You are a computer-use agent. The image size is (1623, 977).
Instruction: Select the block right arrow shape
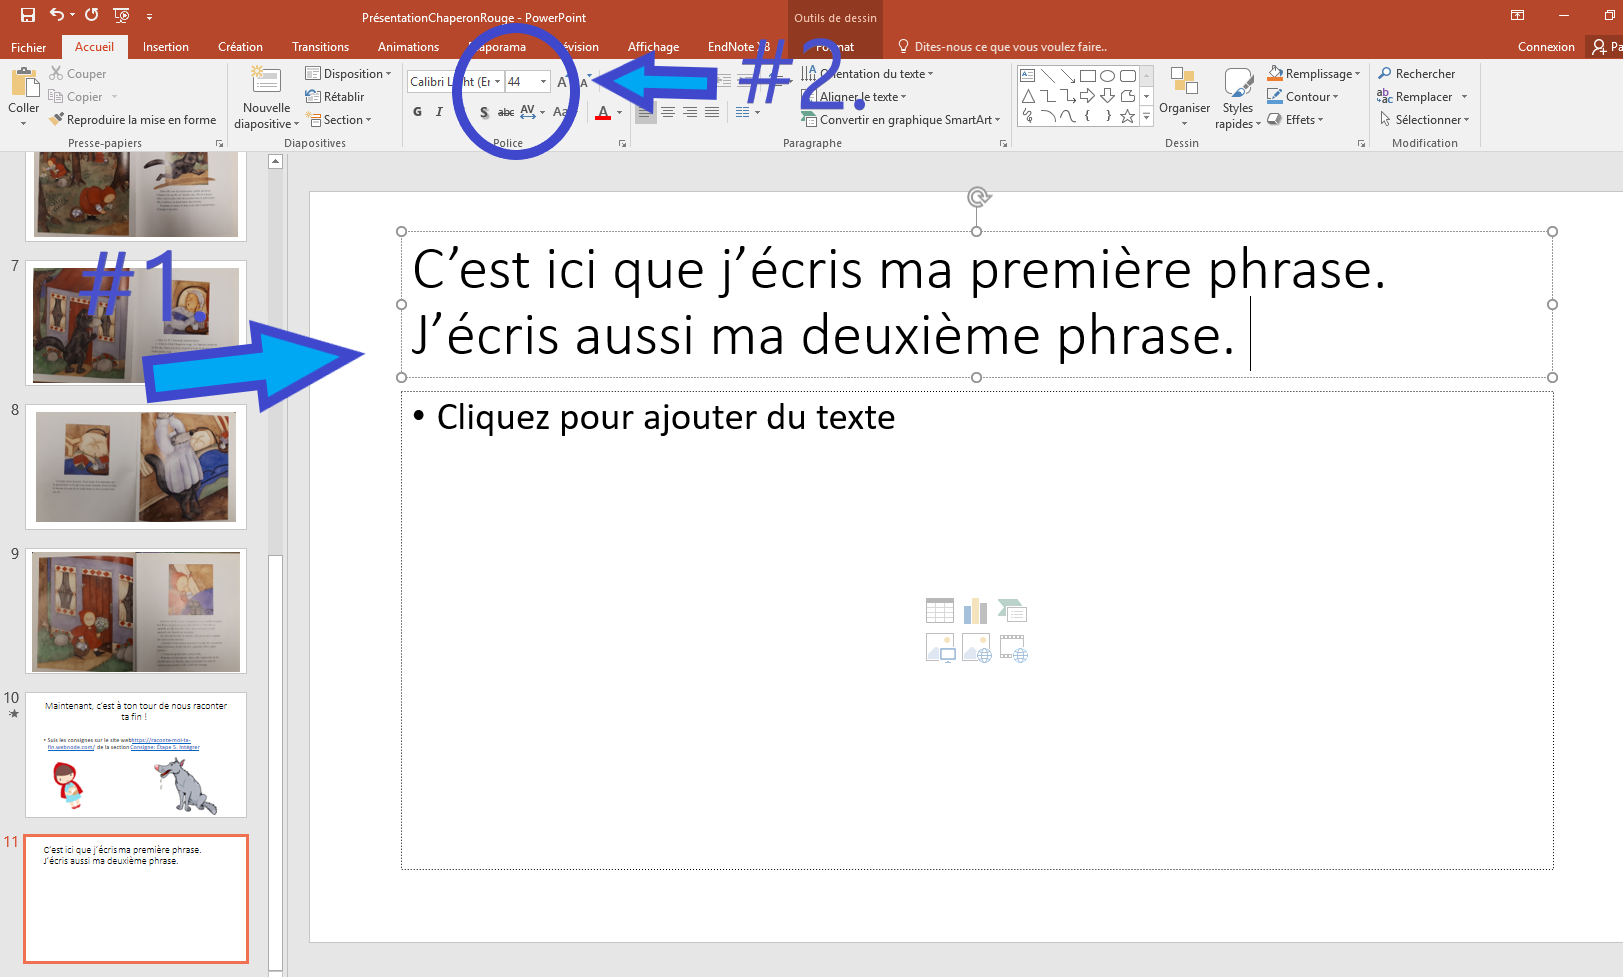pyautogui.click(x=1088, y=96)
